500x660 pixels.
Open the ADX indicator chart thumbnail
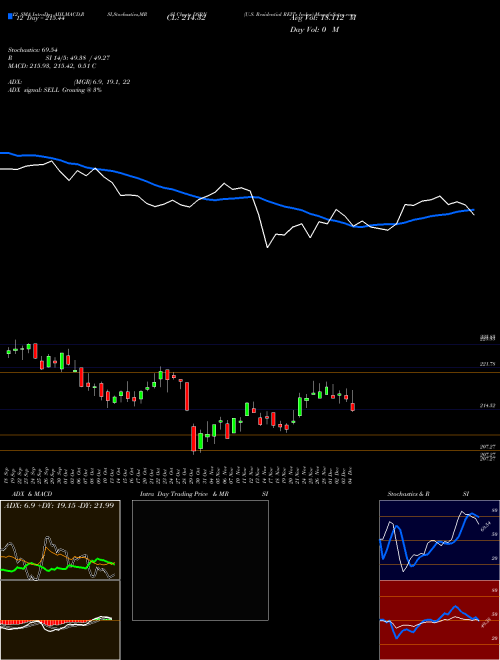click(60, 540)
